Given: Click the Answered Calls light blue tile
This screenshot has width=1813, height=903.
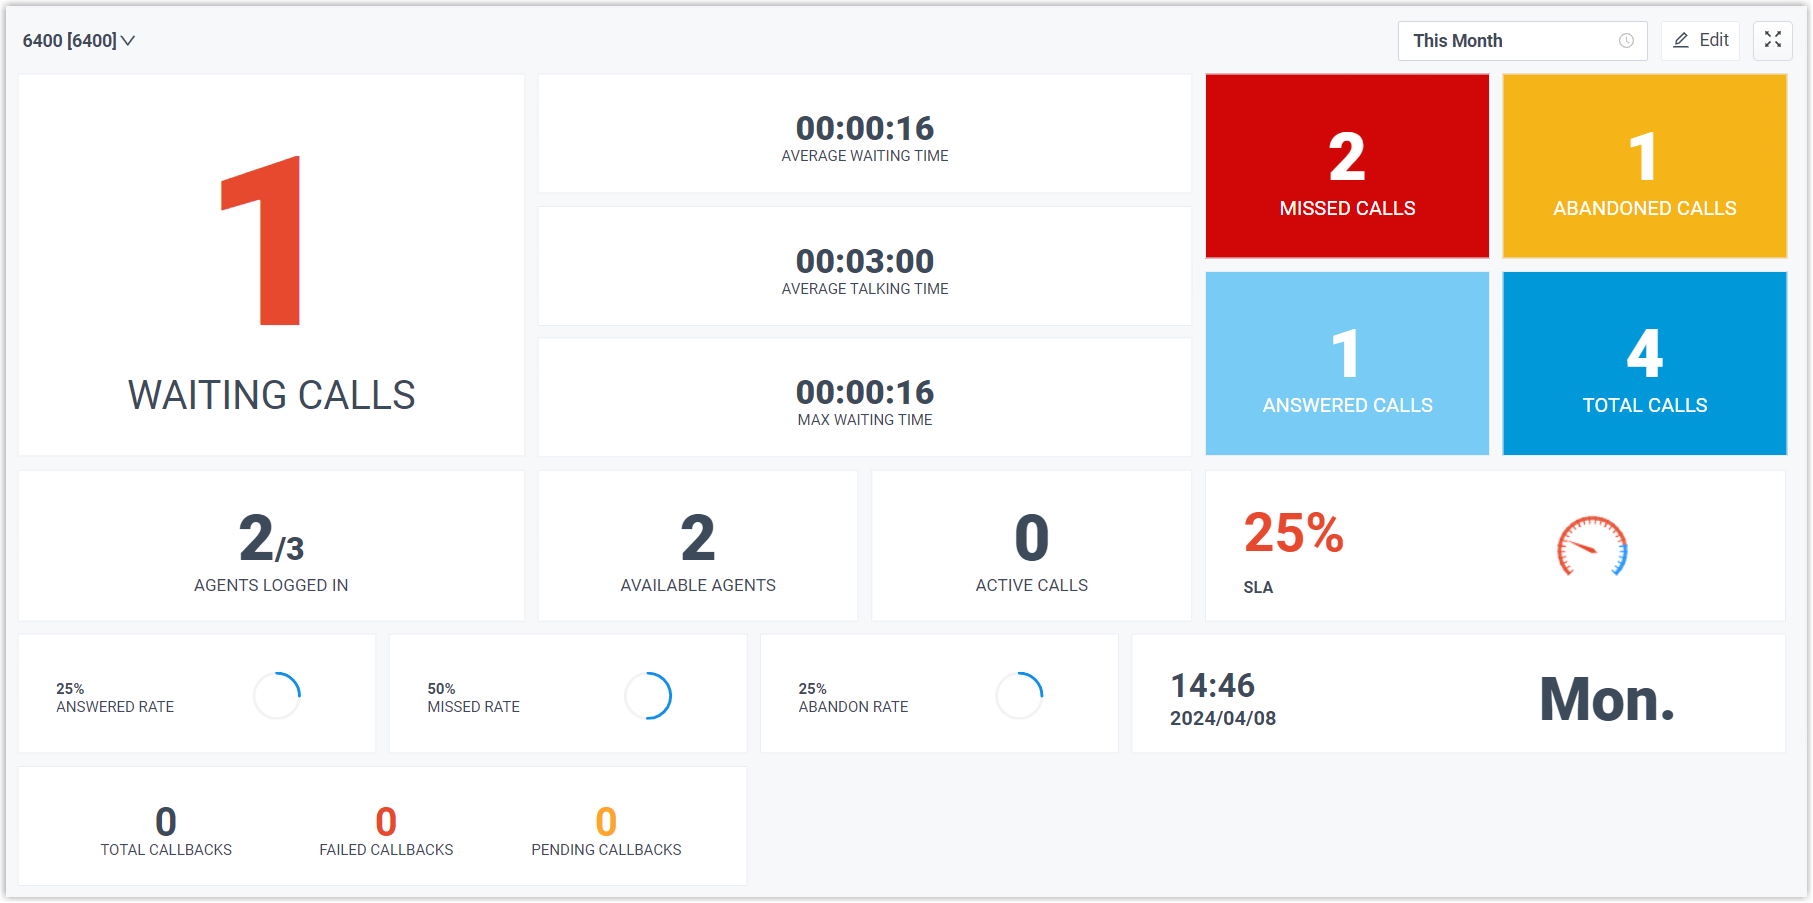Looking at the screenshot, I should click(x=1347, y=363).
